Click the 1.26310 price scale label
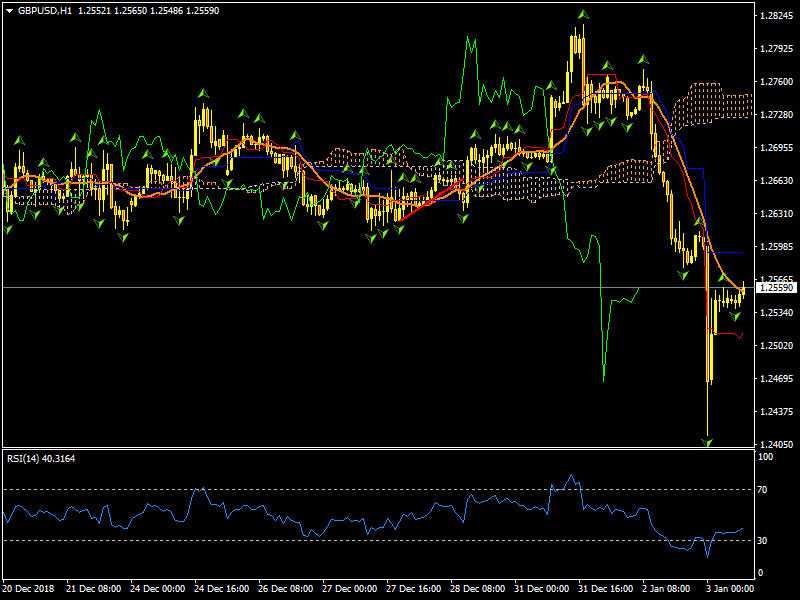 coord(776,214)
